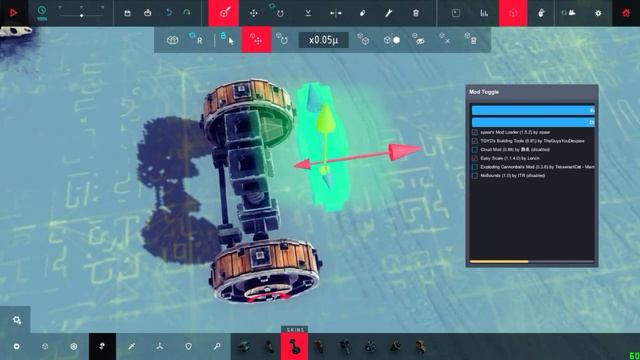
Task: Click the overlapping cubes icon in secondary toolbar
Action: [x=173, y=40]
